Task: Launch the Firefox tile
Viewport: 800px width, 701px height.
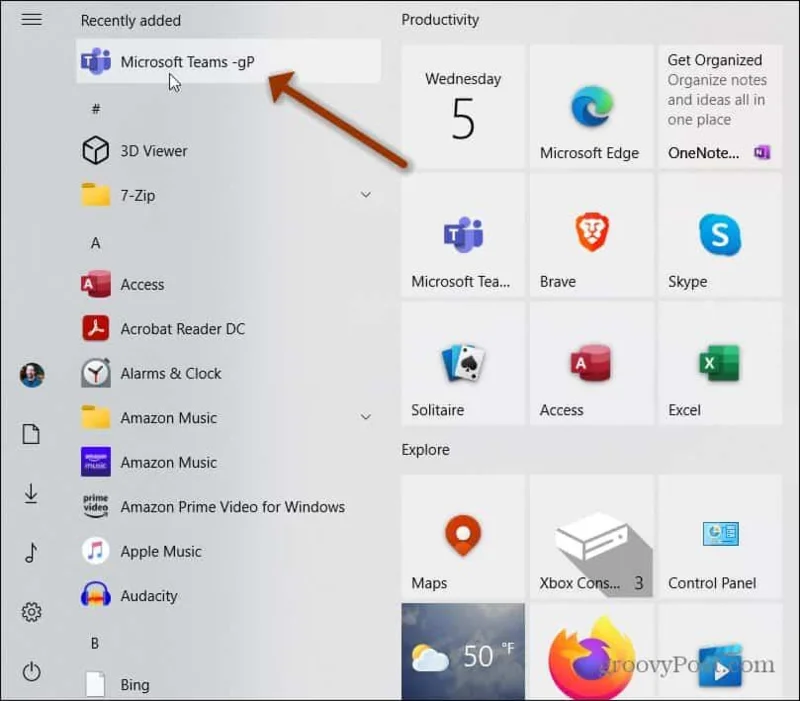Action: pos(591,652)
